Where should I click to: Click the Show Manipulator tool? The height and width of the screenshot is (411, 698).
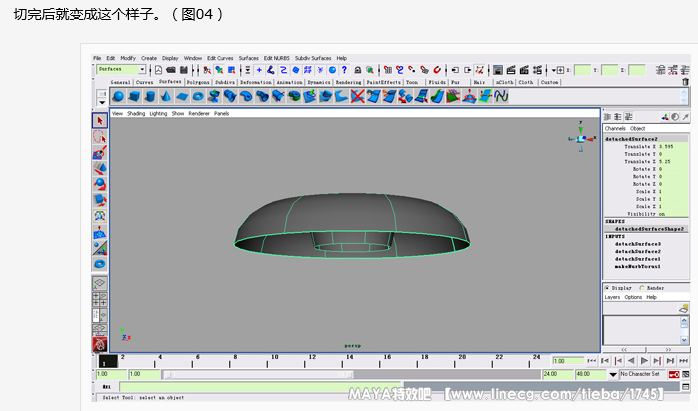tap(100, 248)
